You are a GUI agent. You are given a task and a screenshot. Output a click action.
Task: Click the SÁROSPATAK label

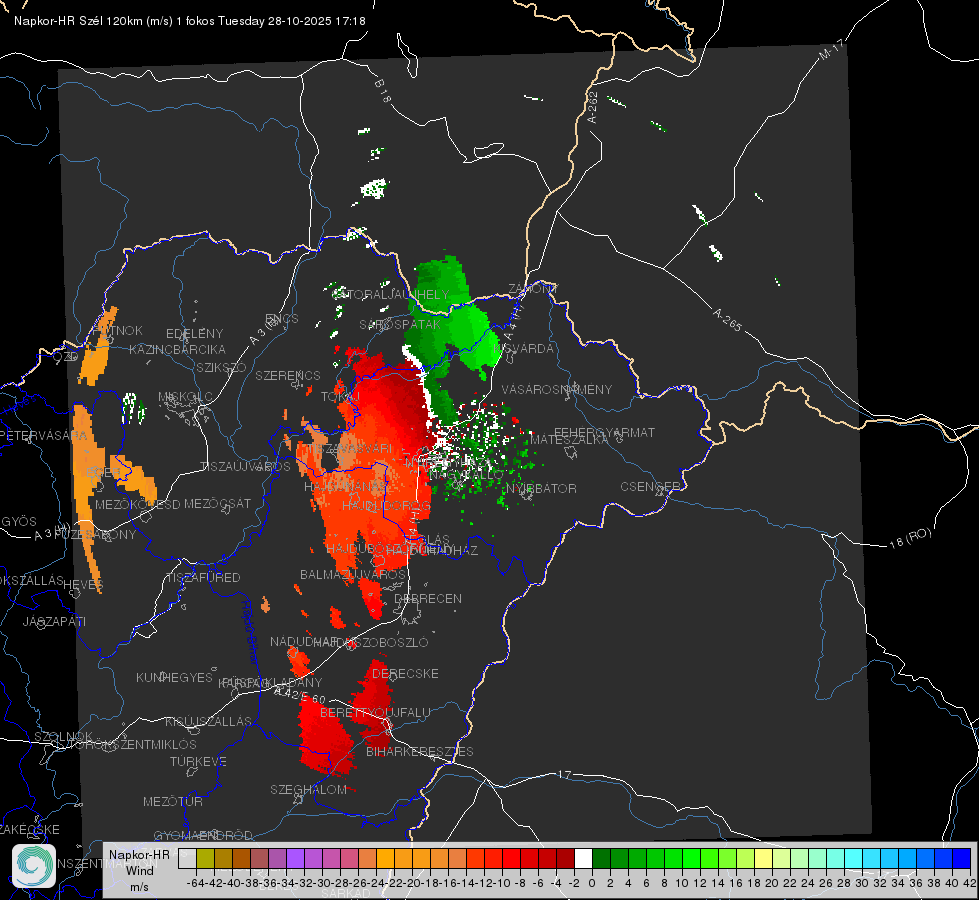point(400,324)
